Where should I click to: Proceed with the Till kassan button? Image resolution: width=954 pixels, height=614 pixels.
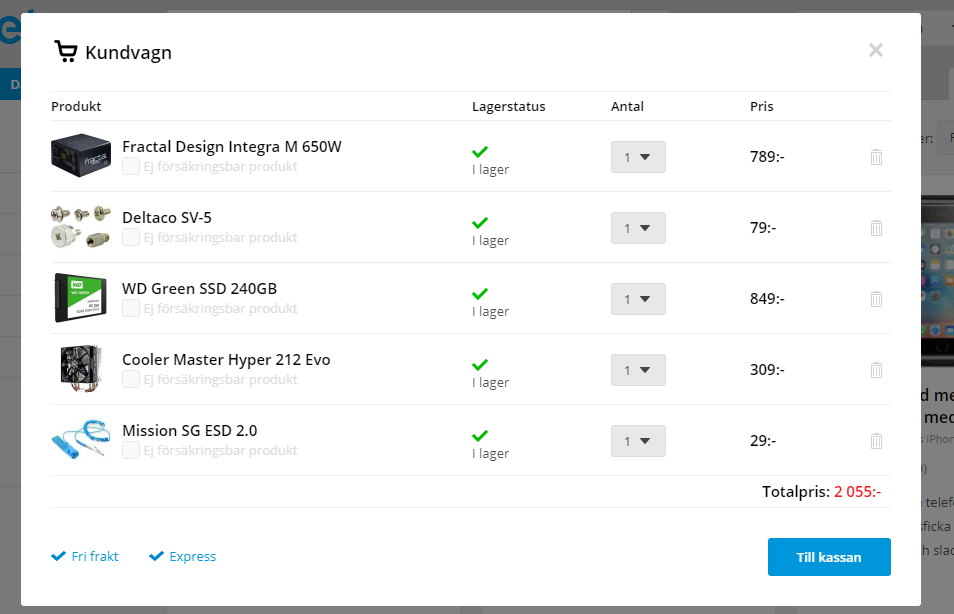click(829, 557)
